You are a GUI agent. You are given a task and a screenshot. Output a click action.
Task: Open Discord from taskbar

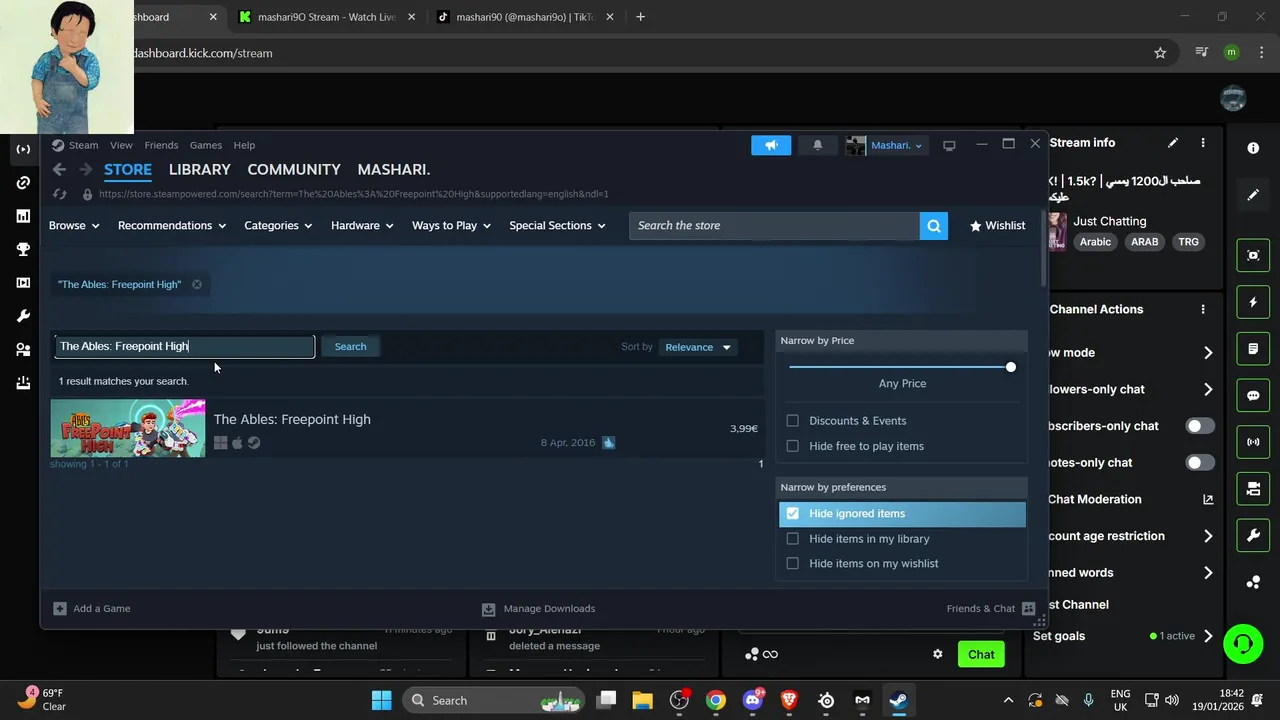coord(753,700)
